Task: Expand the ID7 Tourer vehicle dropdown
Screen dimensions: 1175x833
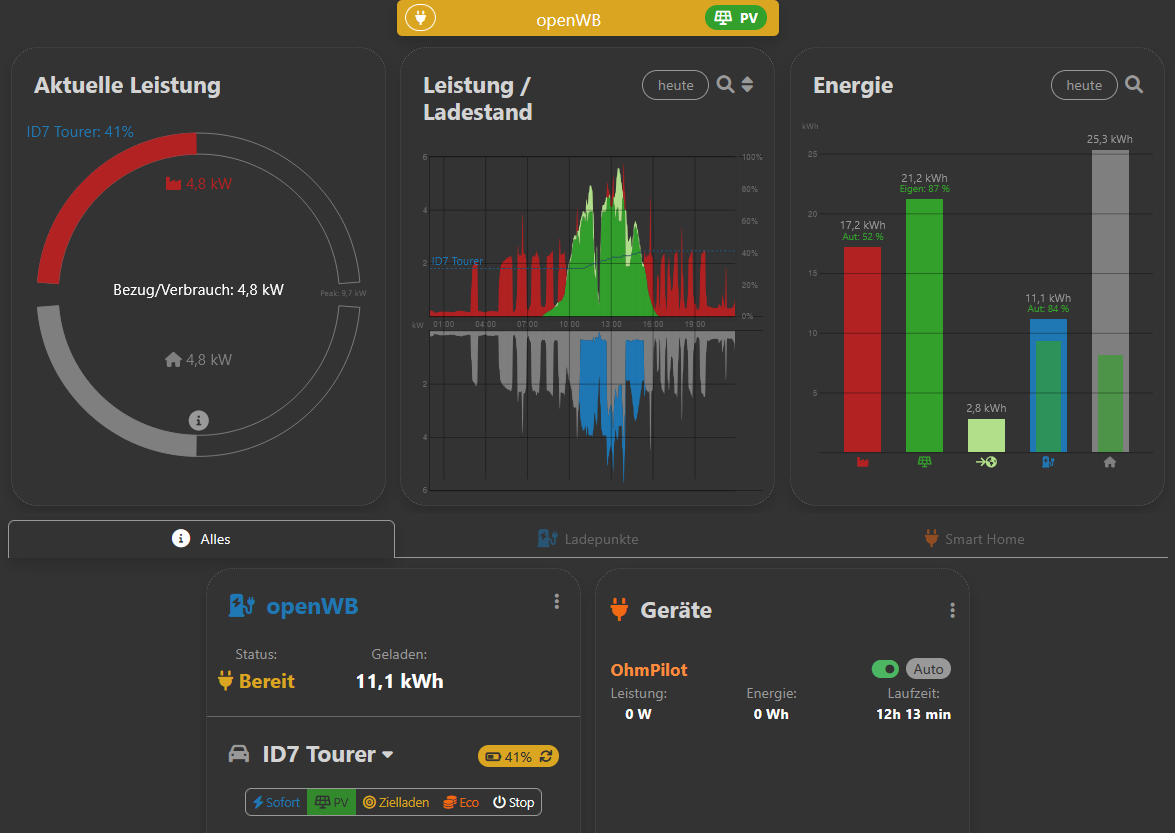Action: pos(387,754)
